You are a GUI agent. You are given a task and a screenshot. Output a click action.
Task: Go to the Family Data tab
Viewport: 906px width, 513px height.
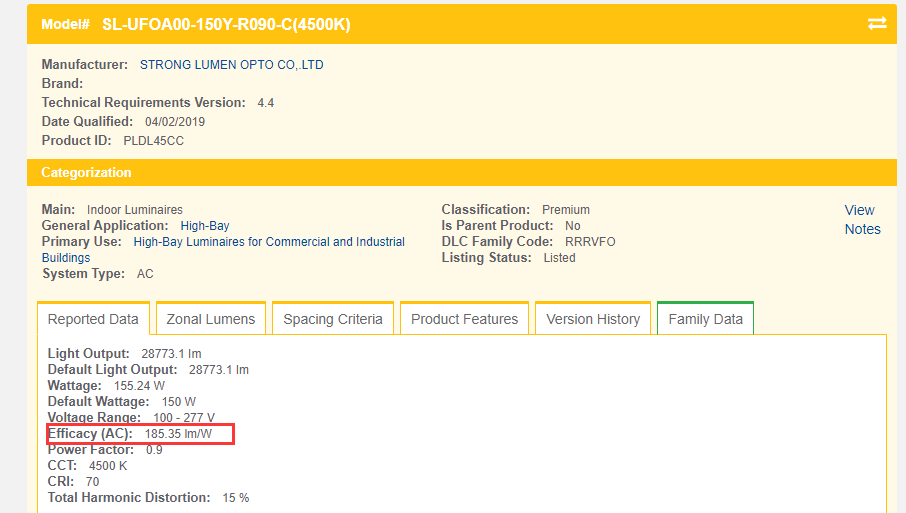[705, 319]
